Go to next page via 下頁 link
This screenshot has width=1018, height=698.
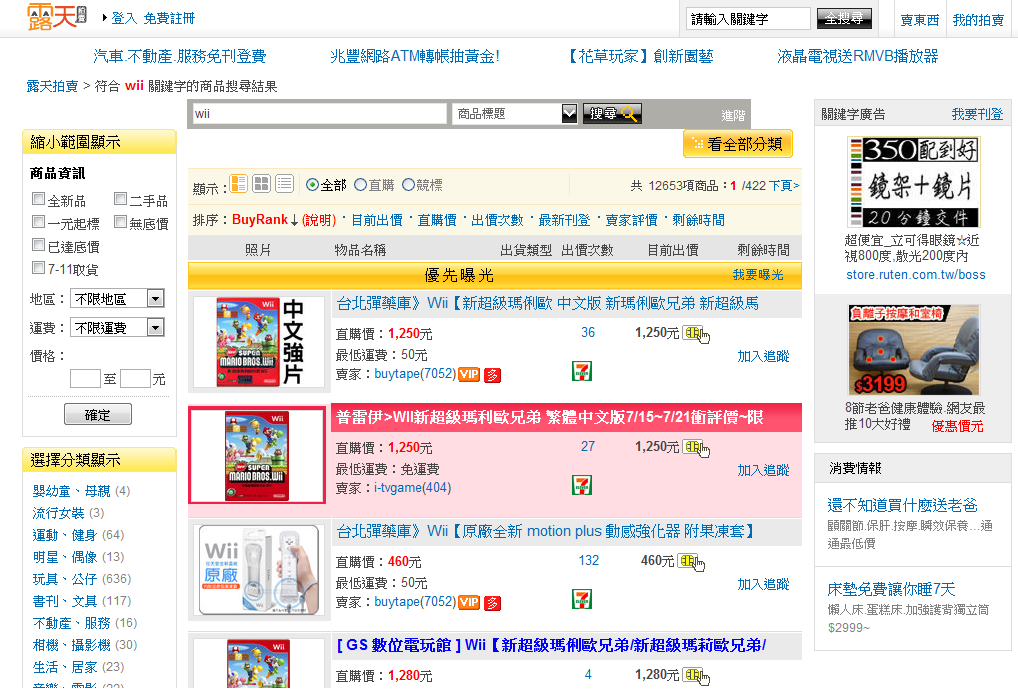[x=784, y=186]
